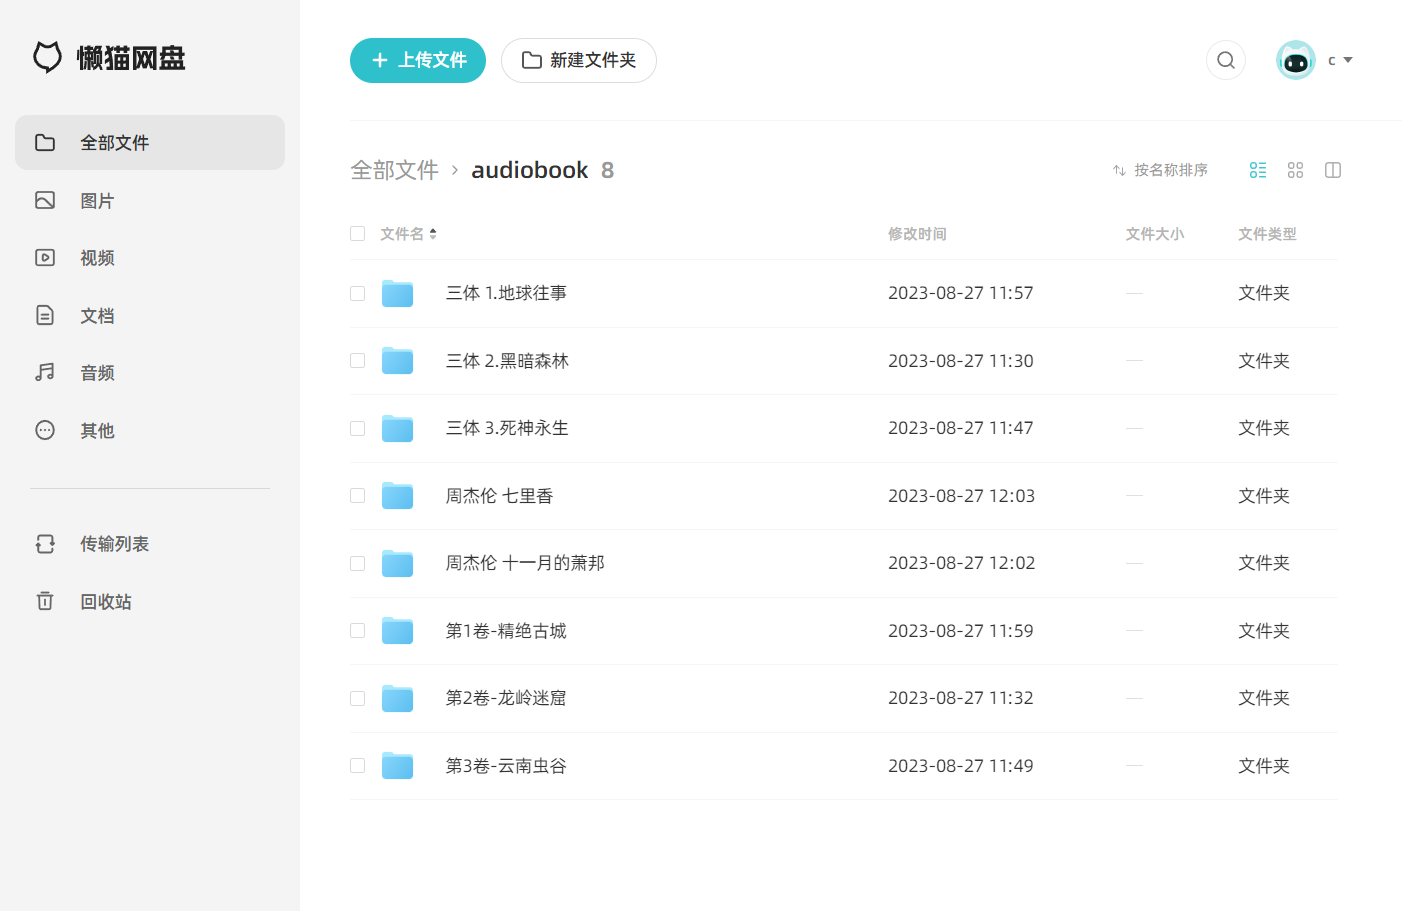Open the search magnifier icon
This screenshot has height=911, width=1402.
tap(1225, 60)
